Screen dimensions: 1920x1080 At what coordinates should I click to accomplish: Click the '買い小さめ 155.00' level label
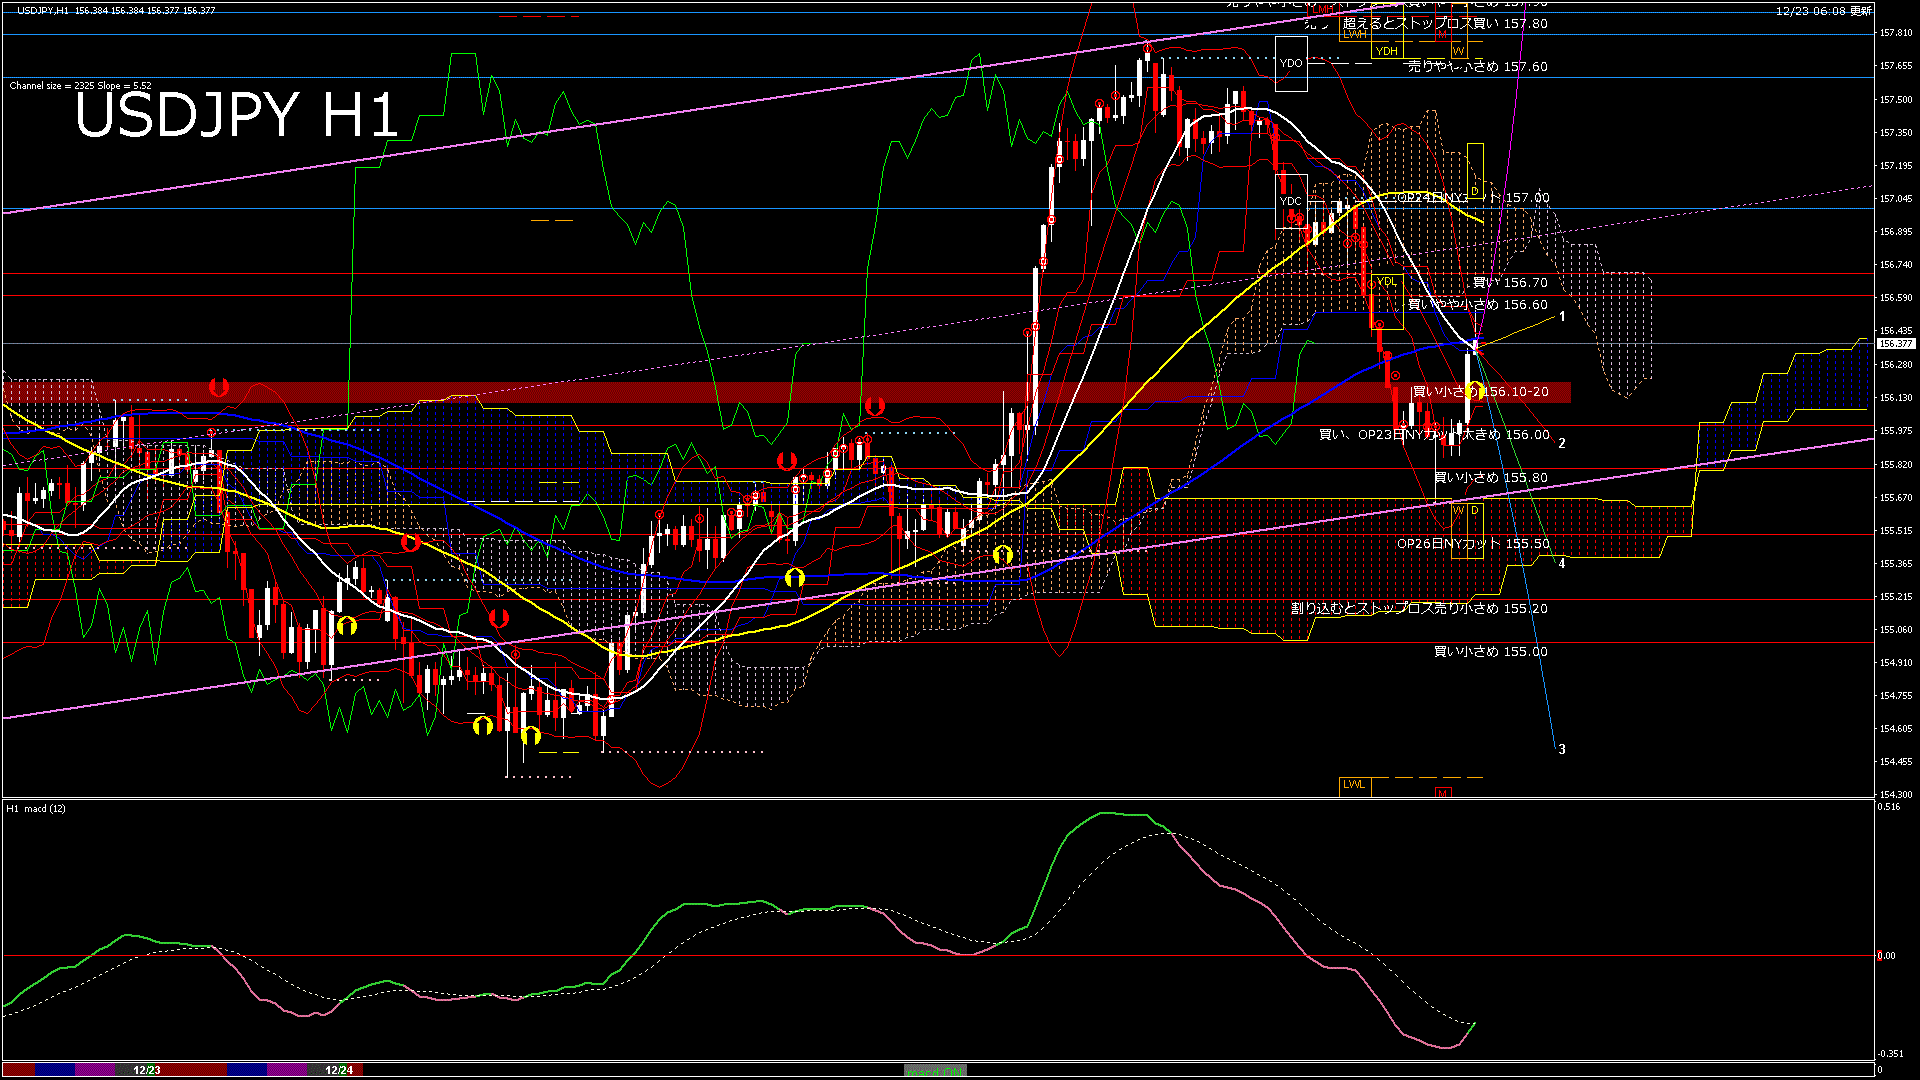pos(1490,652)
